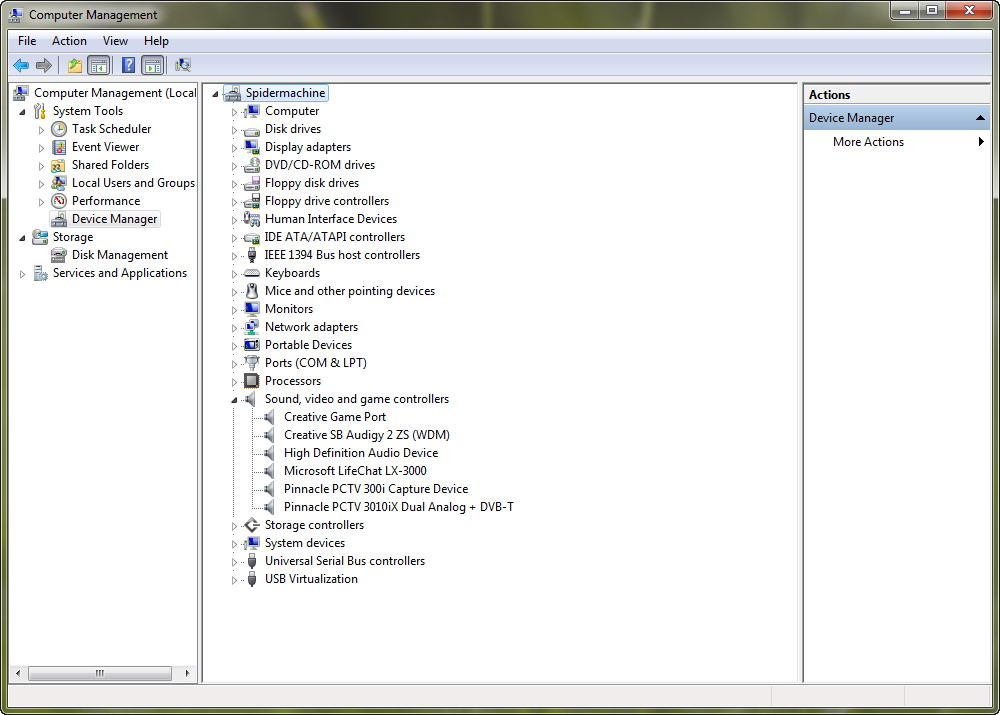The image size is (1000, 715).
Task: Expand the Monitors category
Action: click(x=234, y=310)
